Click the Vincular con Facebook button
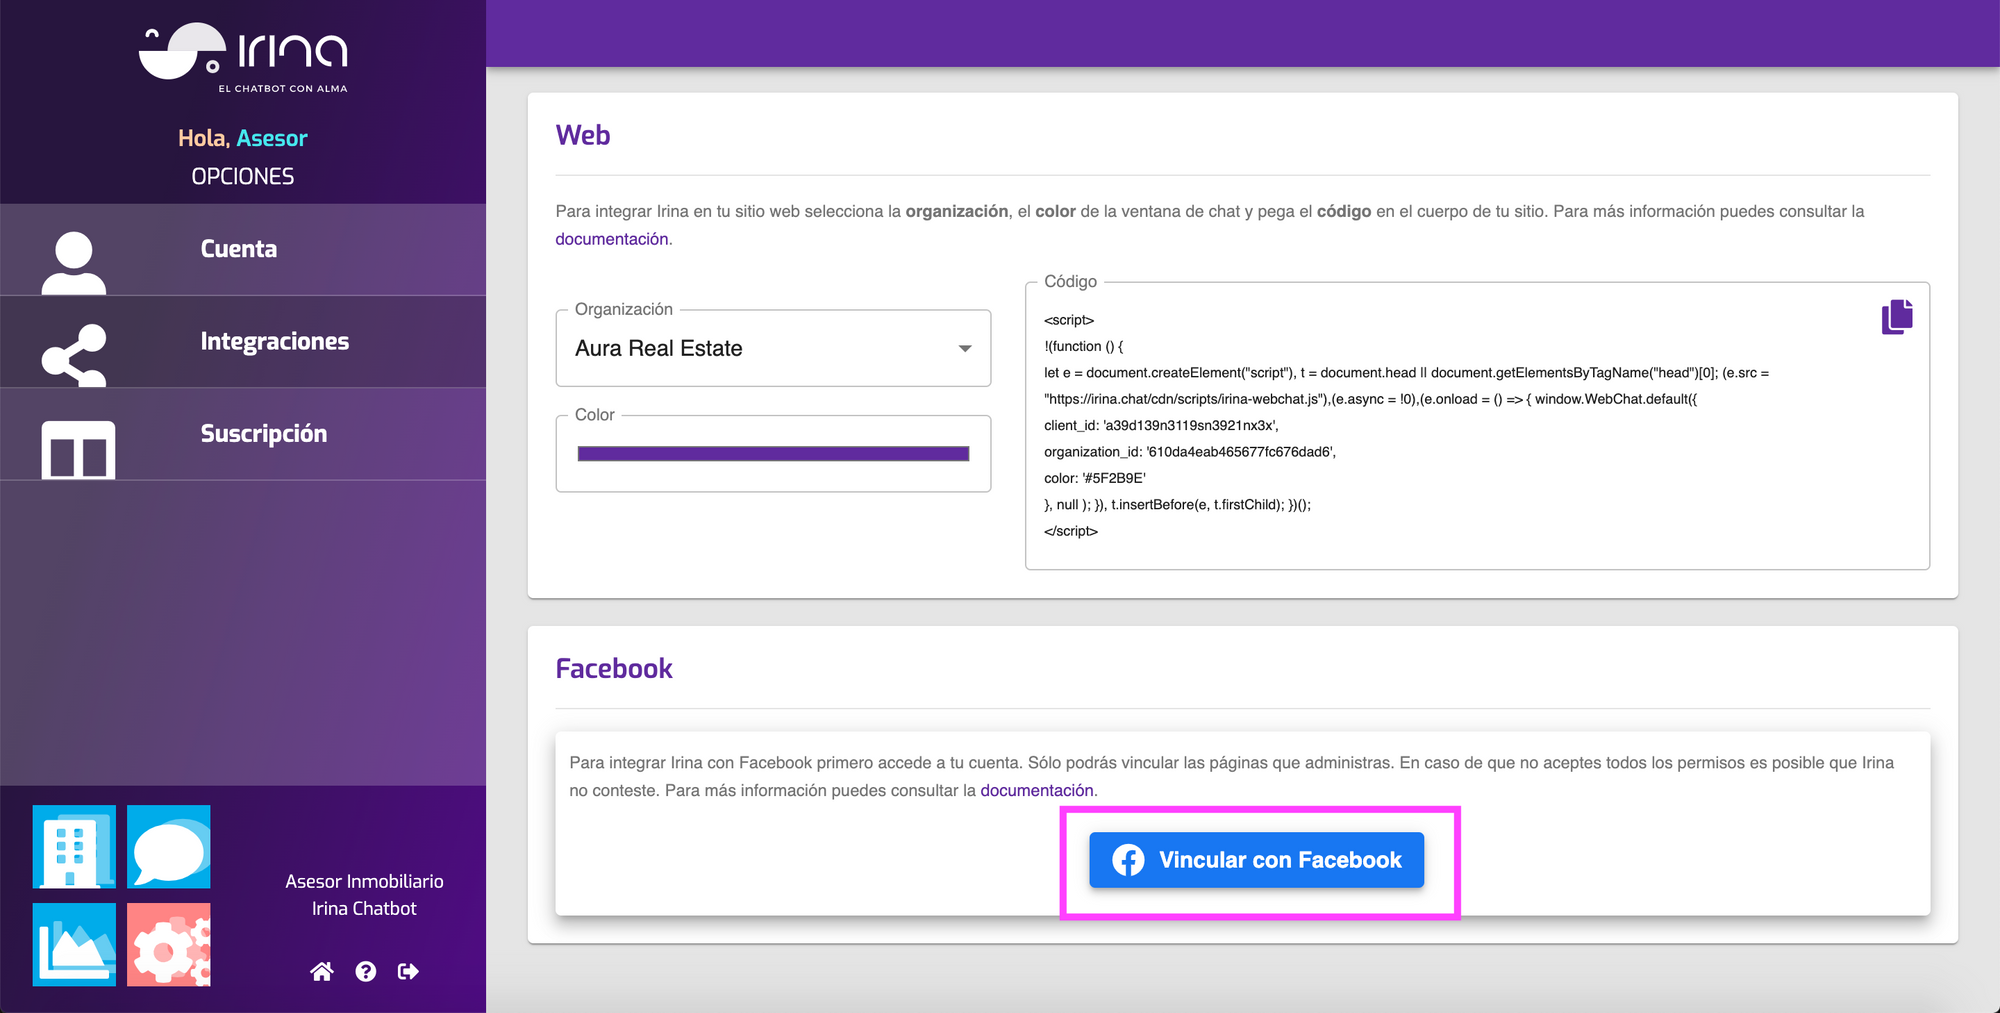Viewport: 2000px width, 1013px height. (x=1257, y=860)
